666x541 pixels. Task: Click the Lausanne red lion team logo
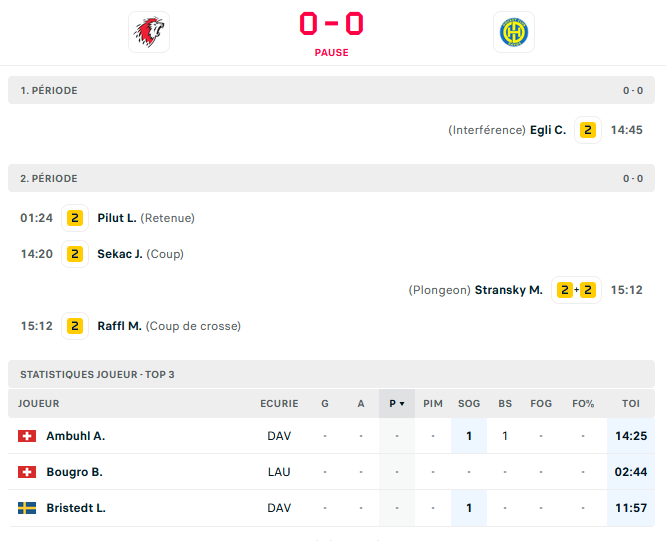tap(149, 32)
